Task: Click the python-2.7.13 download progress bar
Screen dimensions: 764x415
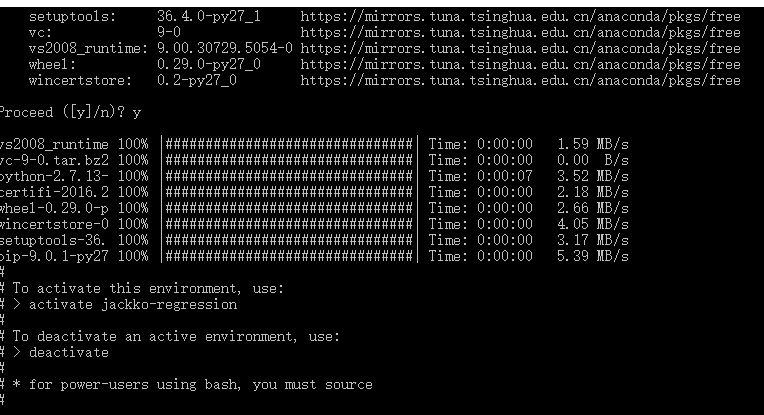Action: tap(289, 176)
